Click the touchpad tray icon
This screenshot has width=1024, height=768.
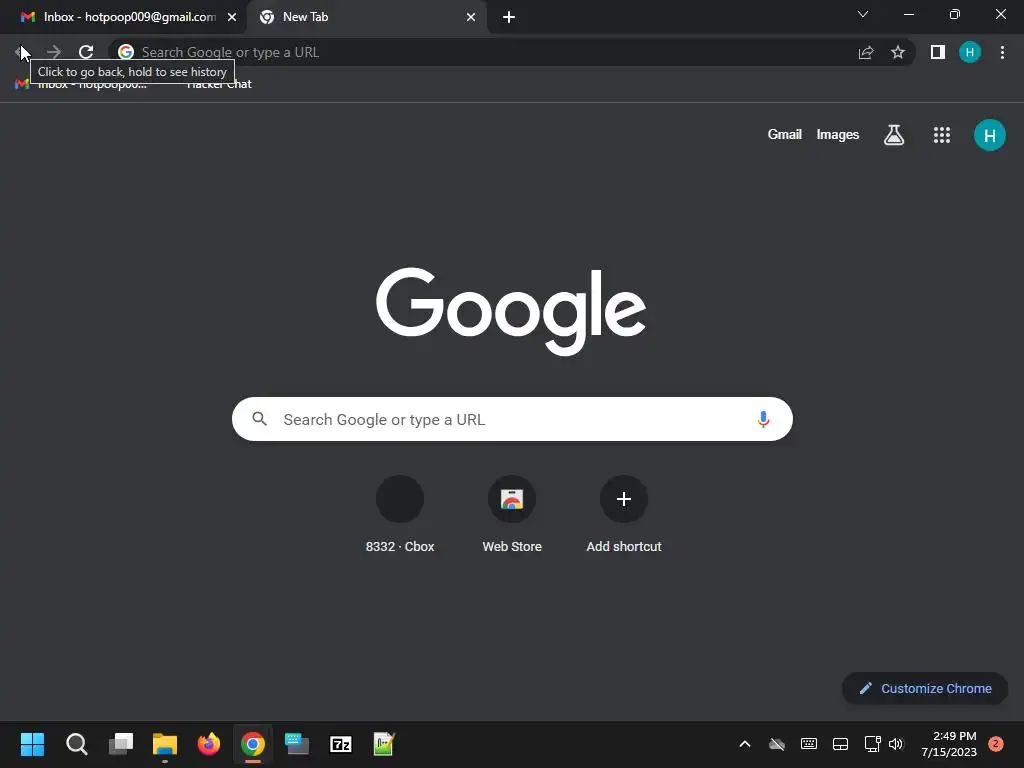click(840, 744)
